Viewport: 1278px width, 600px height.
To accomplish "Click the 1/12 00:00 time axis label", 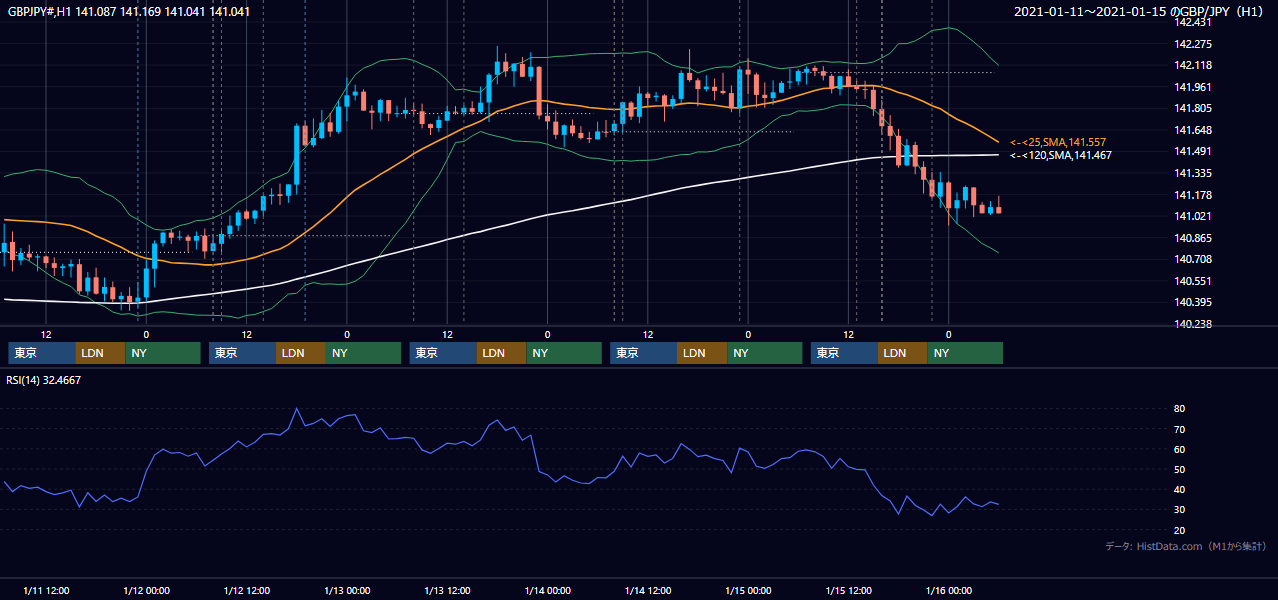I will coord(146,591).
